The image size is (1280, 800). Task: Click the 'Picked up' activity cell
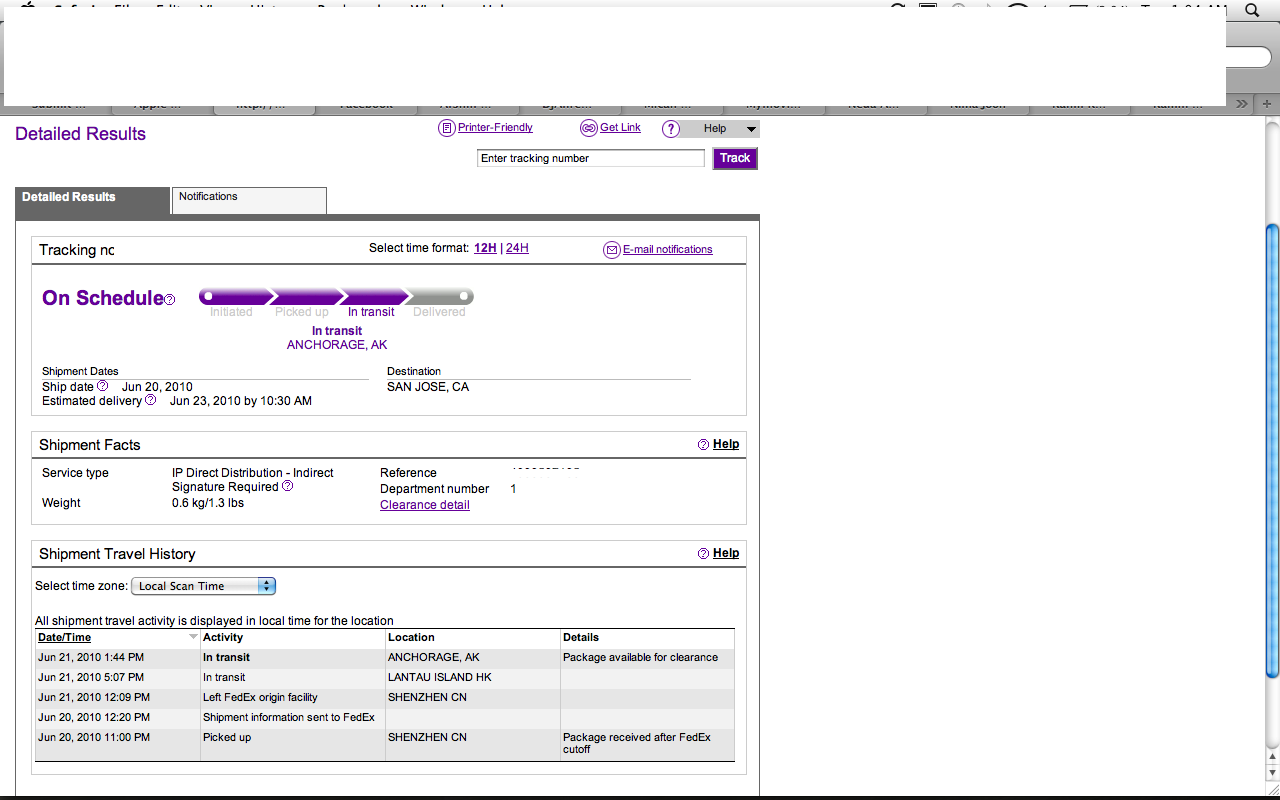[227, 737]
